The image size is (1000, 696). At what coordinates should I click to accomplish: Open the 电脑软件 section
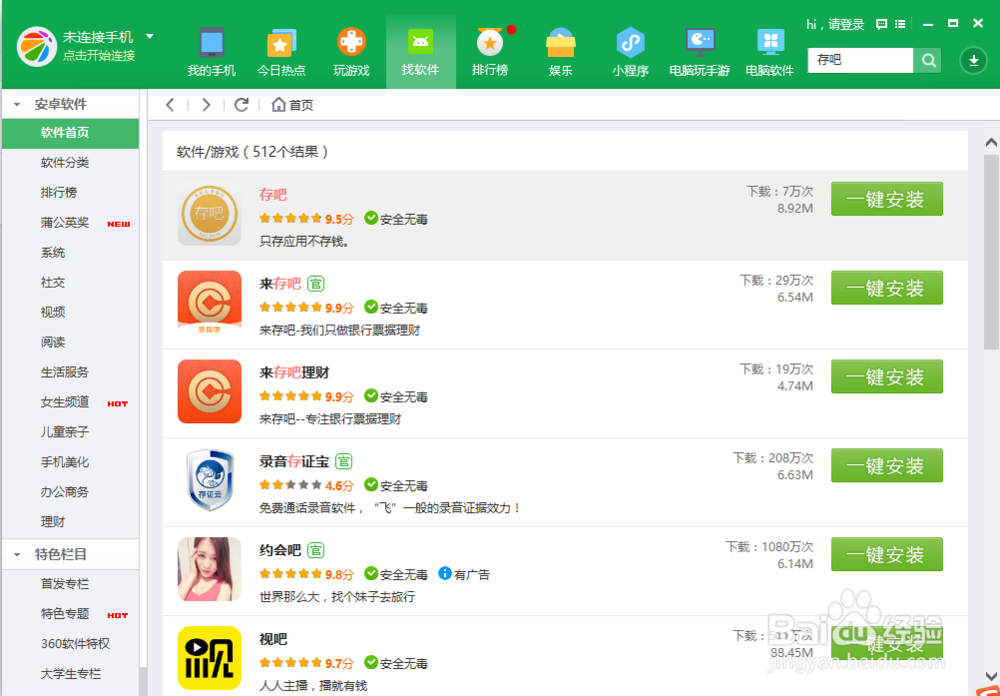click(x=770, y=52)
